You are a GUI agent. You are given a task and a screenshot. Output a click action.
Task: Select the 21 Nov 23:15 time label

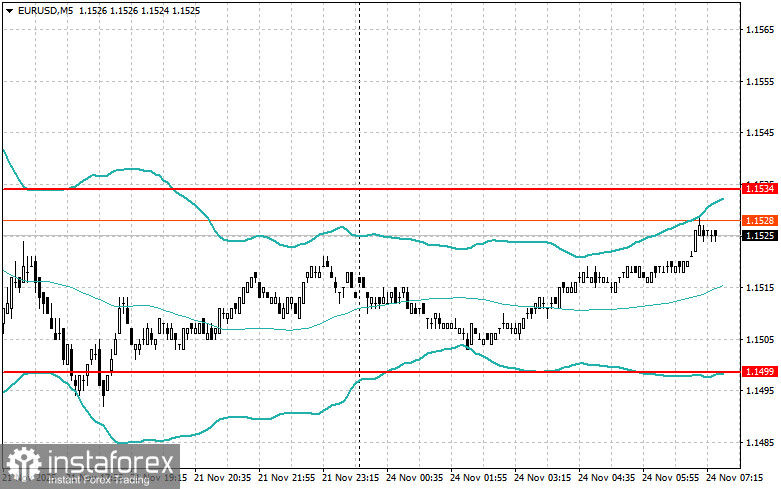(350, 478)
